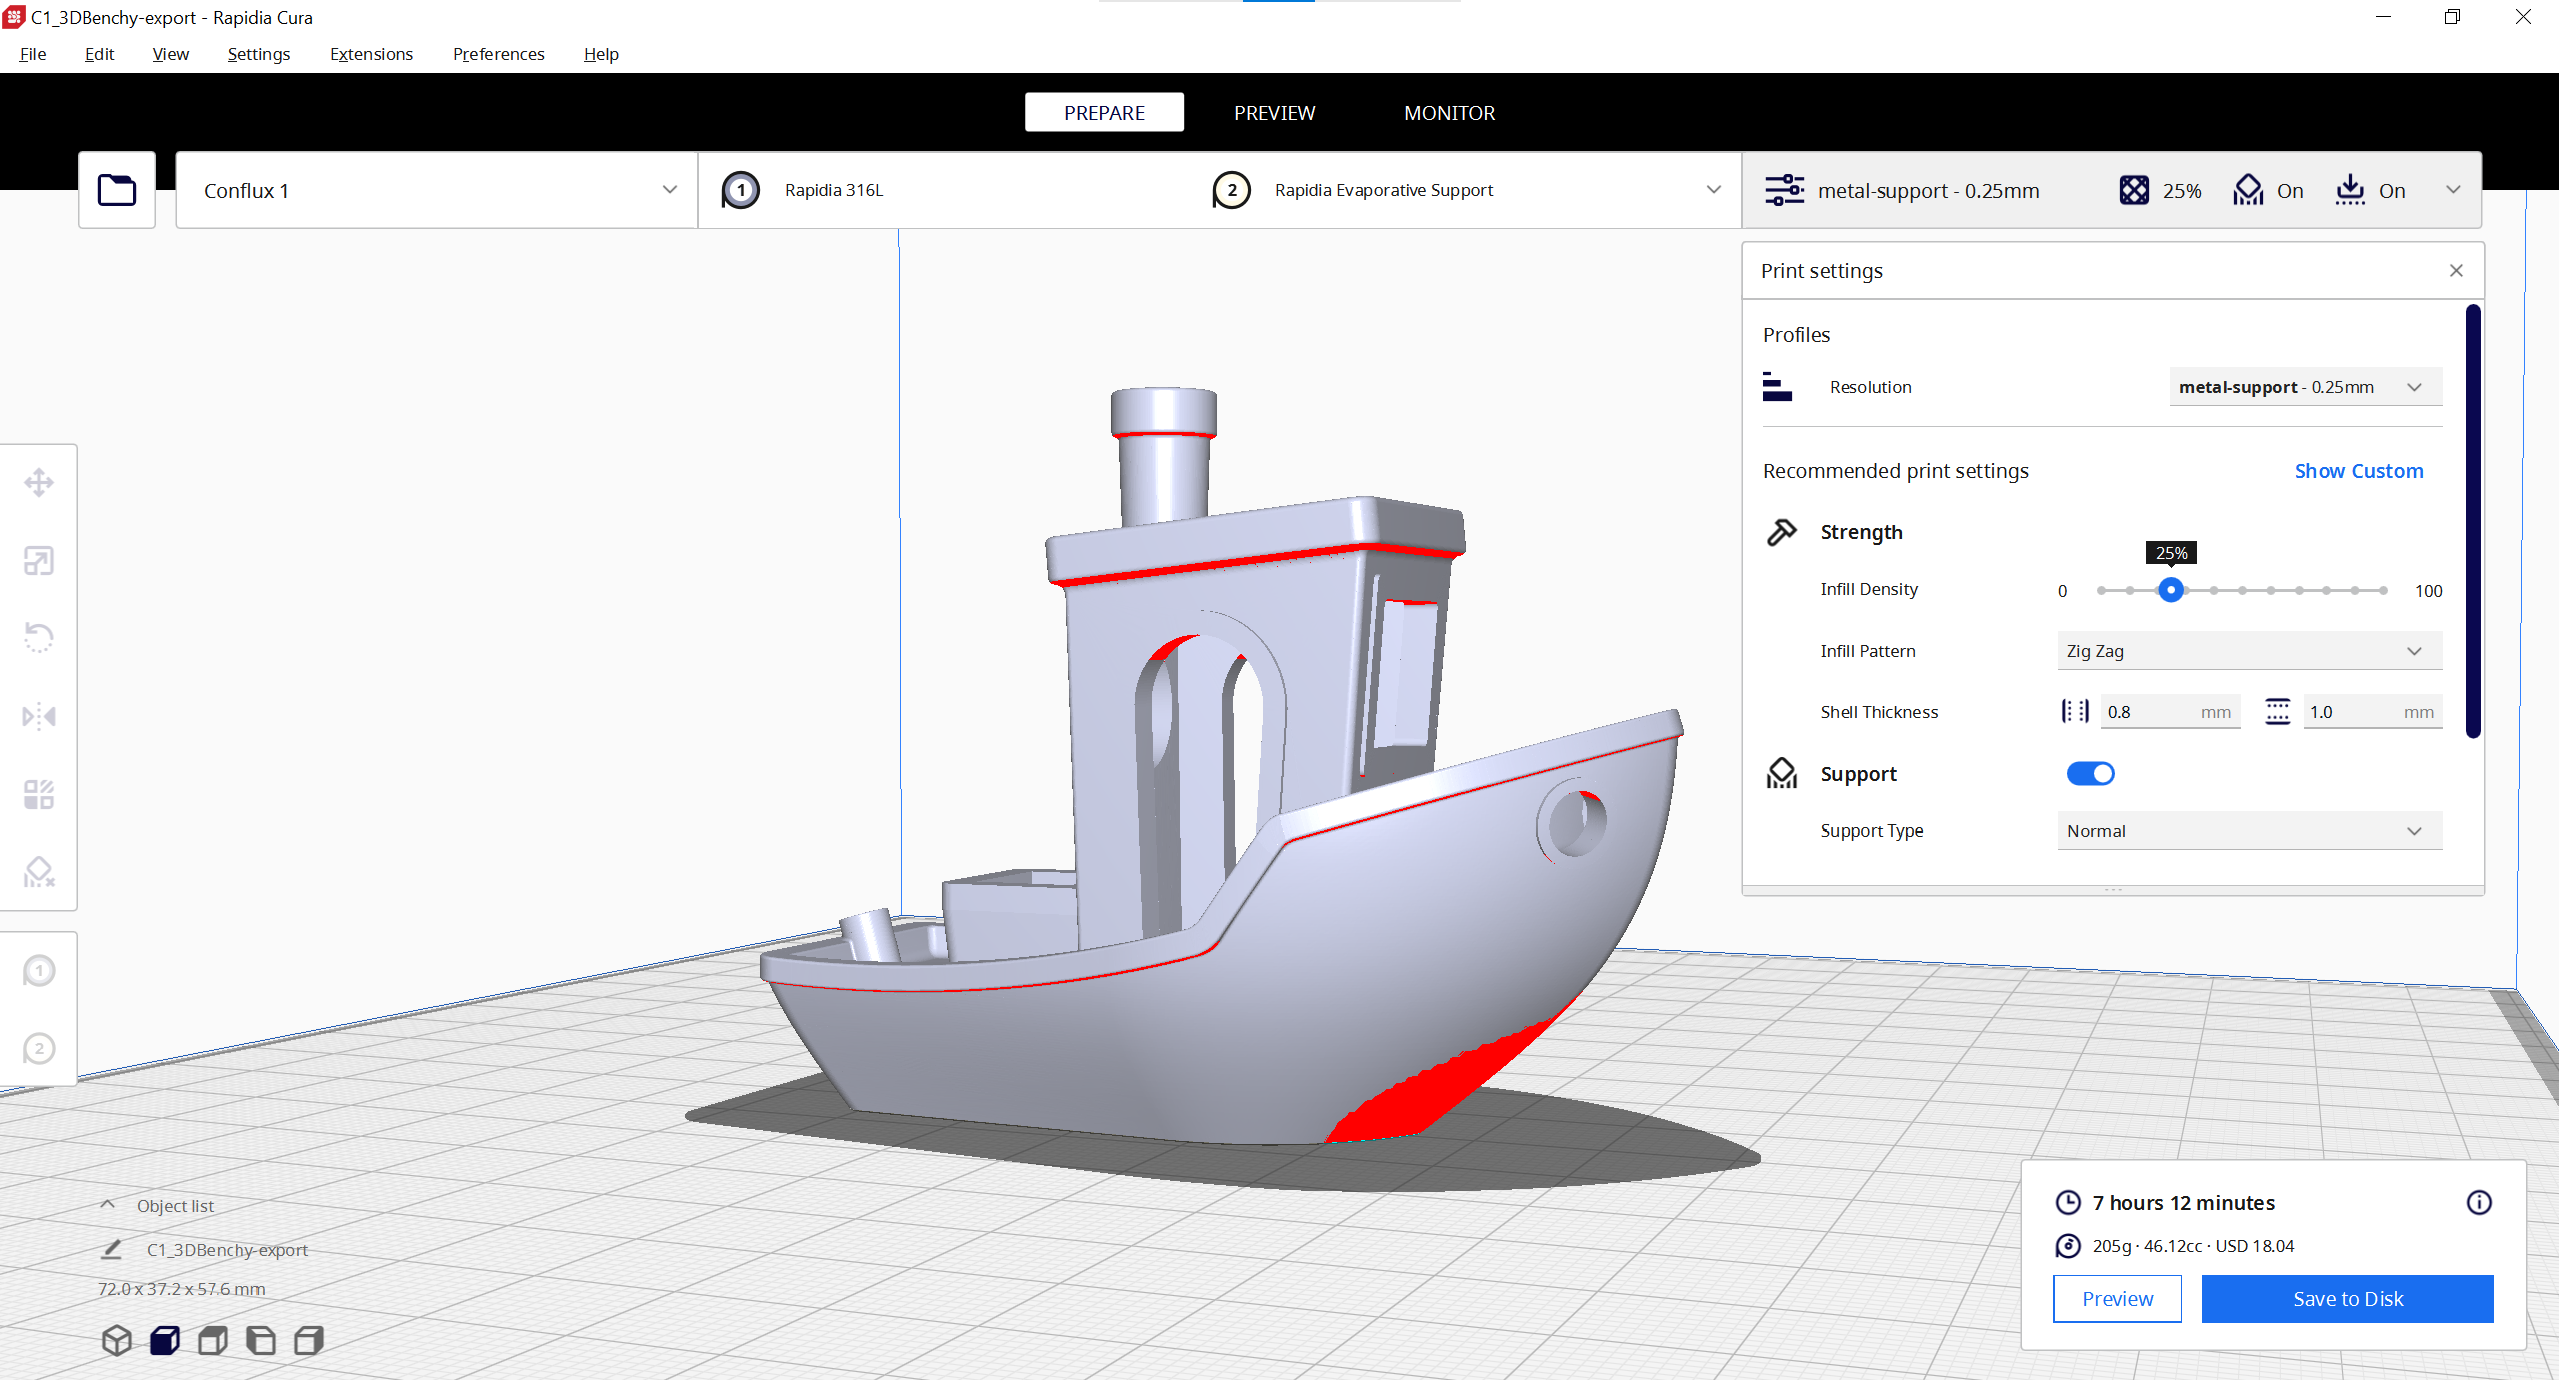Image resolution: width=2559 pixels, height=1380 pixels.
Task: Select the Rotate tool in left toolbar
Action: point(39,638)
